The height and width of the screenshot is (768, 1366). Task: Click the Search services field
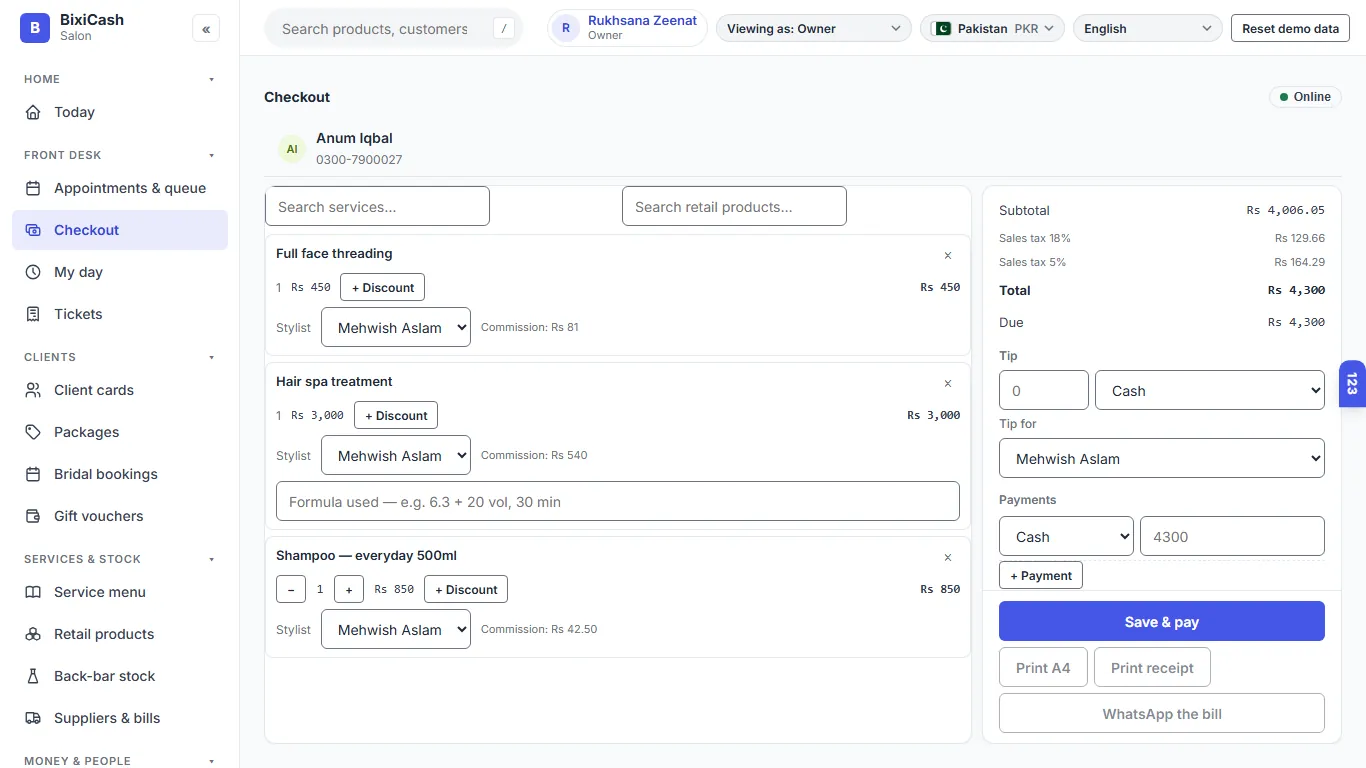377,206
